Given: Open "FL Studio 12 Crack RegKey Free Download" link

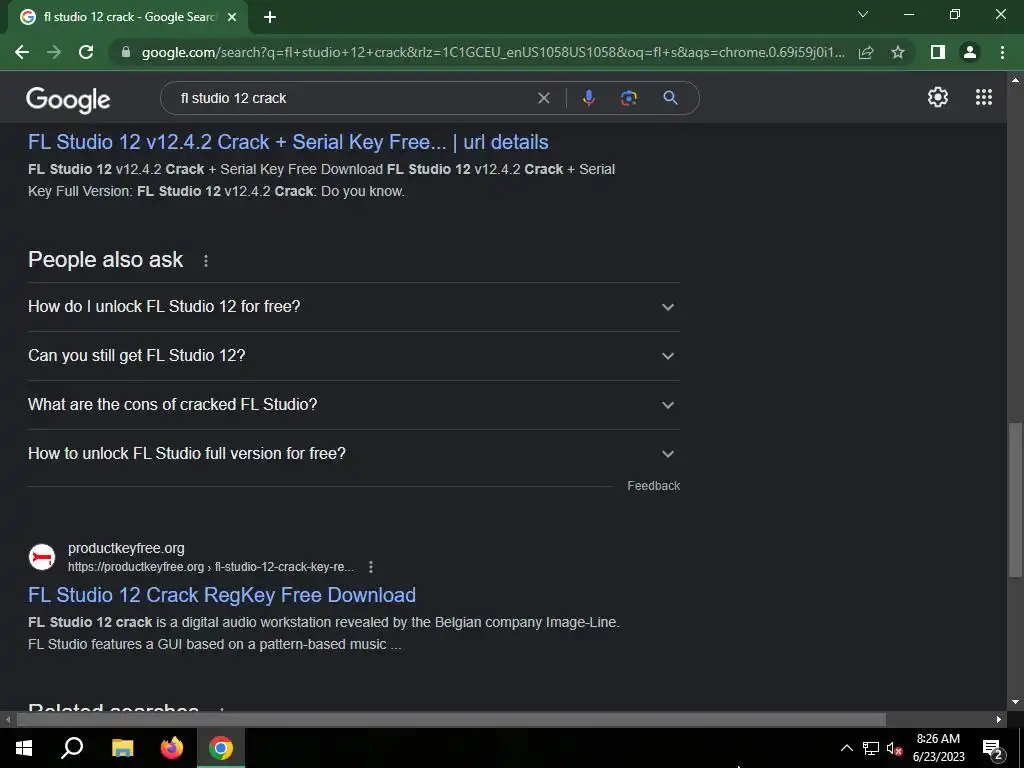Looking at the screenshot, I should 222,595.
